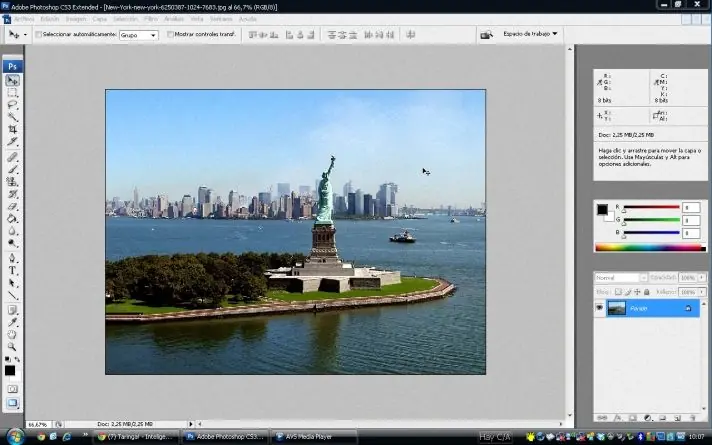Click the trash icon in Layers panel
This screenshot has height=445, width=712.
point(692,418)
